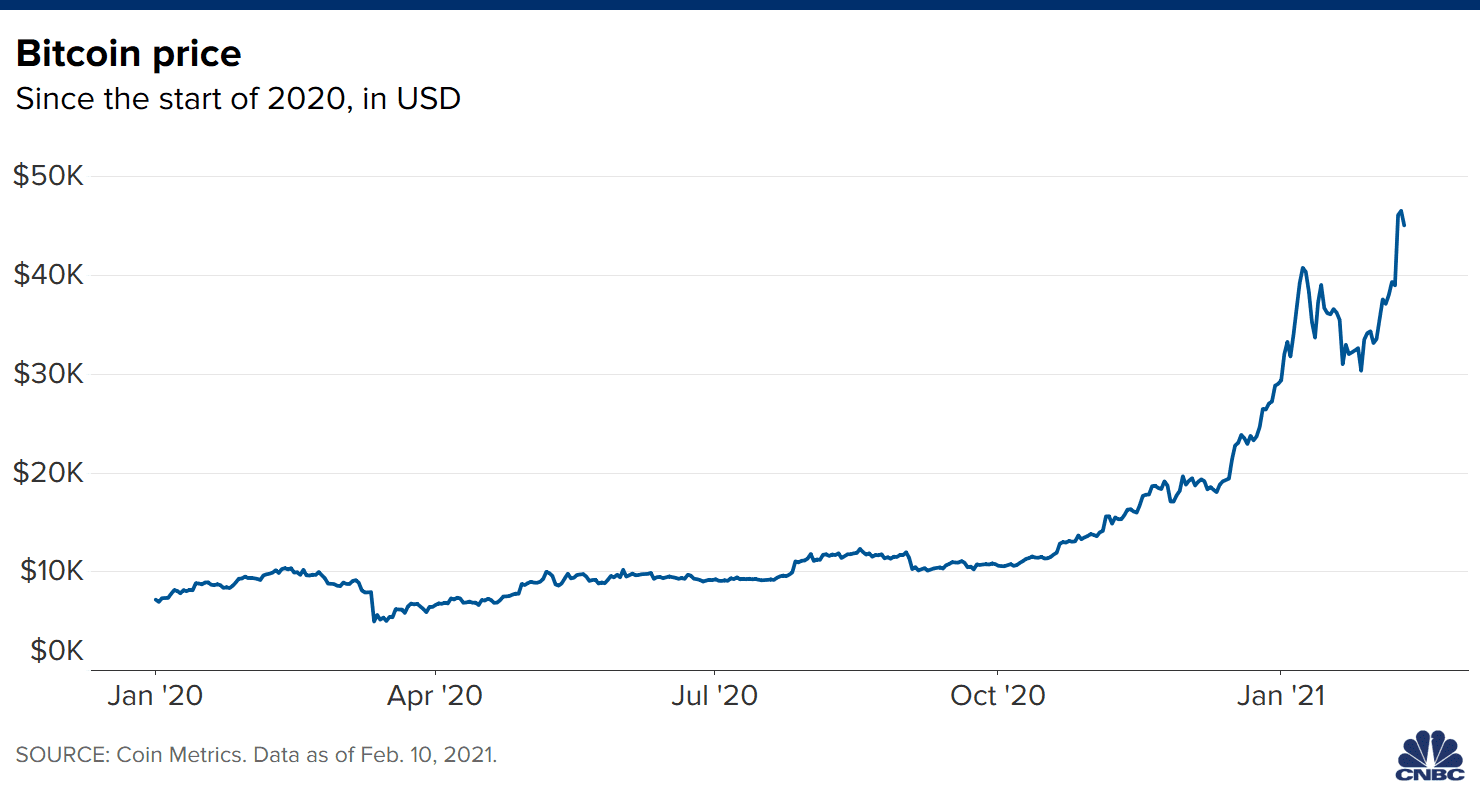1480x800 pixels.
Task: Click the March 2020 crash low on the line
Action: click(374, 621)
